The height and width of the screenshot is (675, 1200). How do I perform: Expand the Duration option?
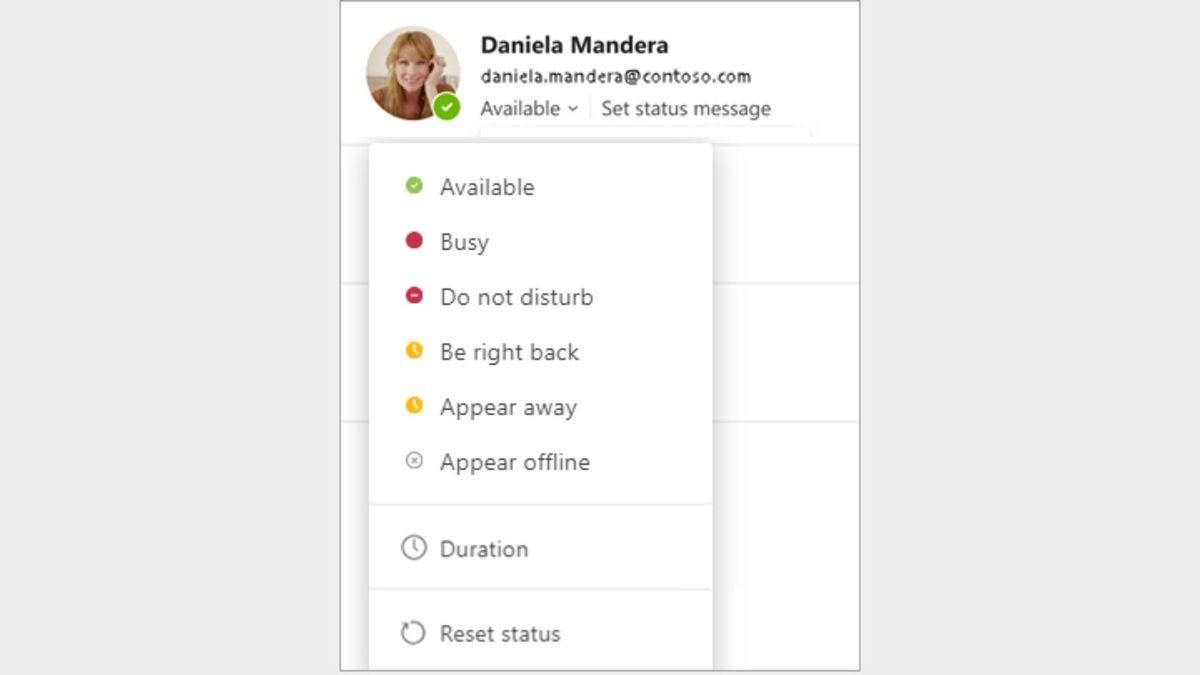pyautogui.click(x=483, y=549)
